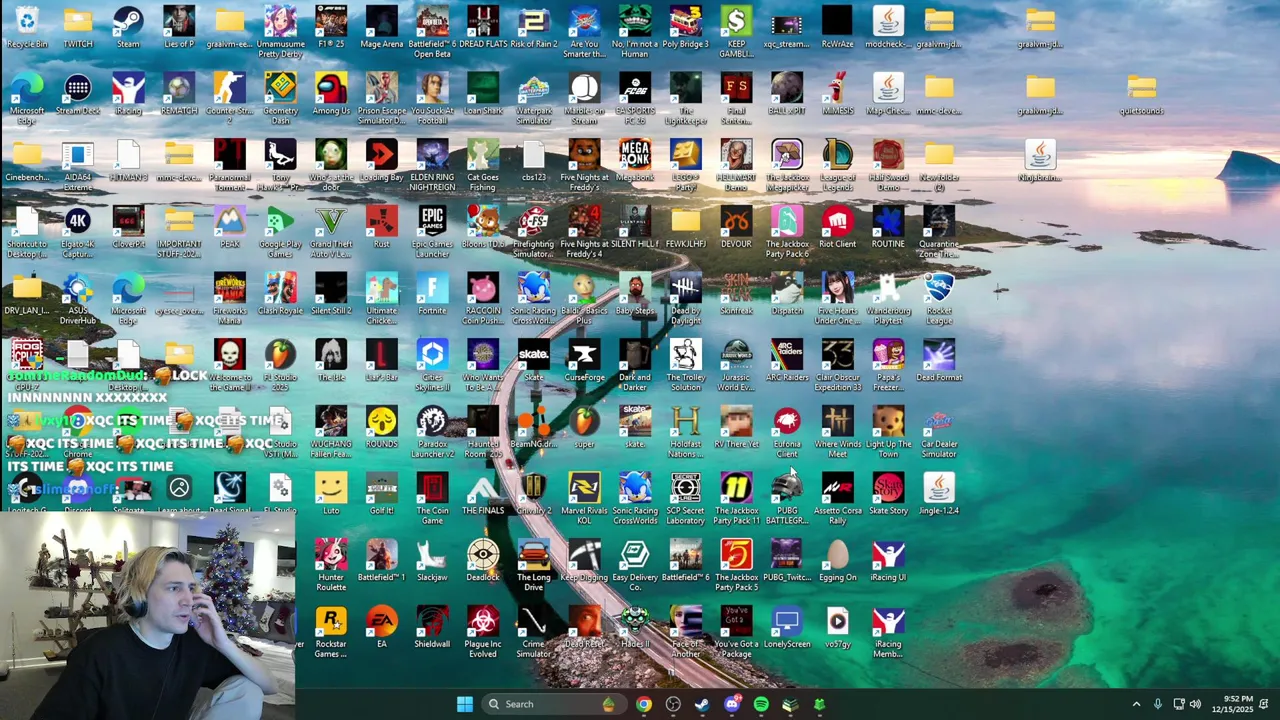Screen dimensions: 1280x720
Task: Open the Egging On shortcut
Action: click(x=838, y=561)
